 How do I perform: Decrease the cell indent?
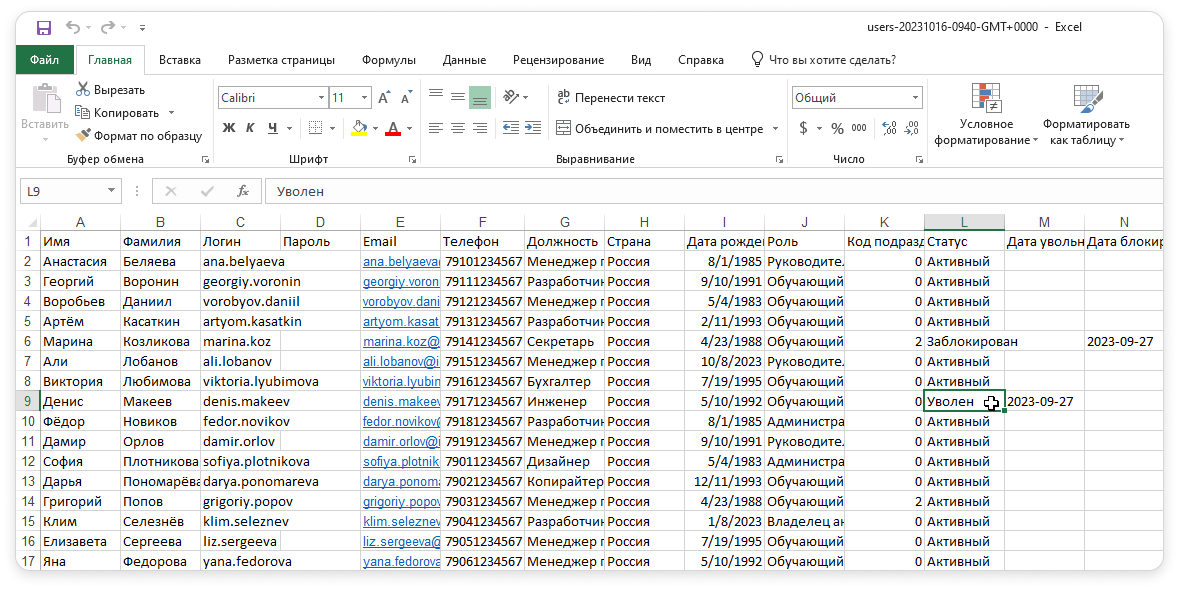tap(511, 129)
